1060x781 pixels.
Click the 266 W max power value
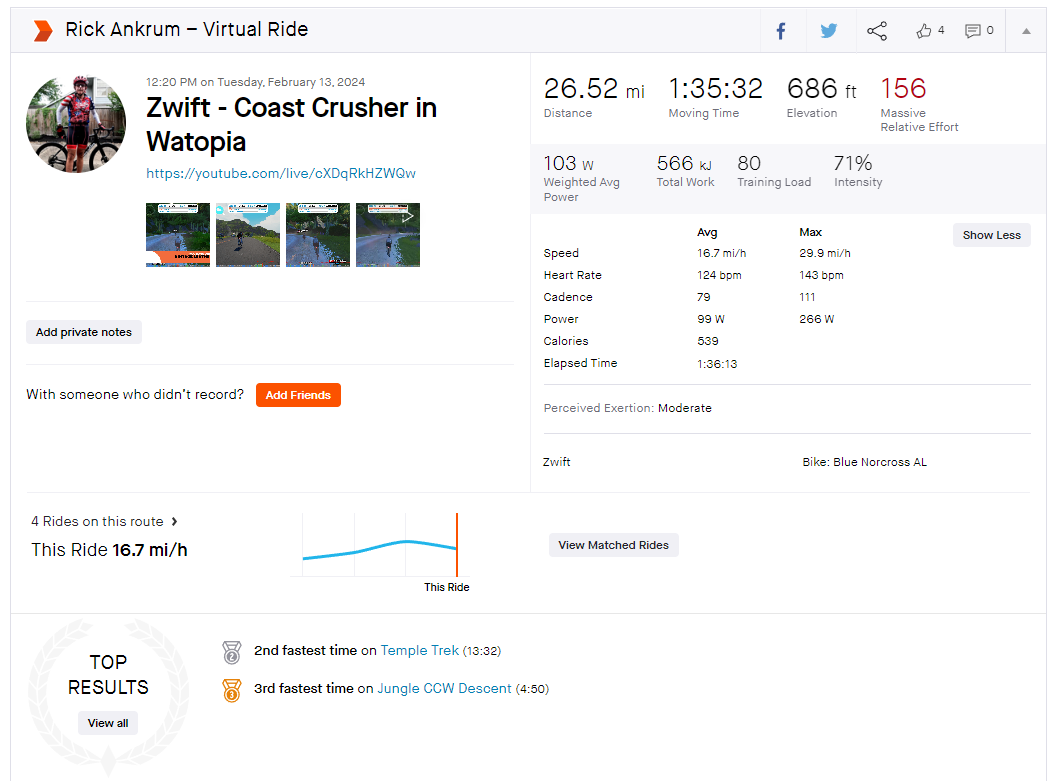click(x=817, y=319)
